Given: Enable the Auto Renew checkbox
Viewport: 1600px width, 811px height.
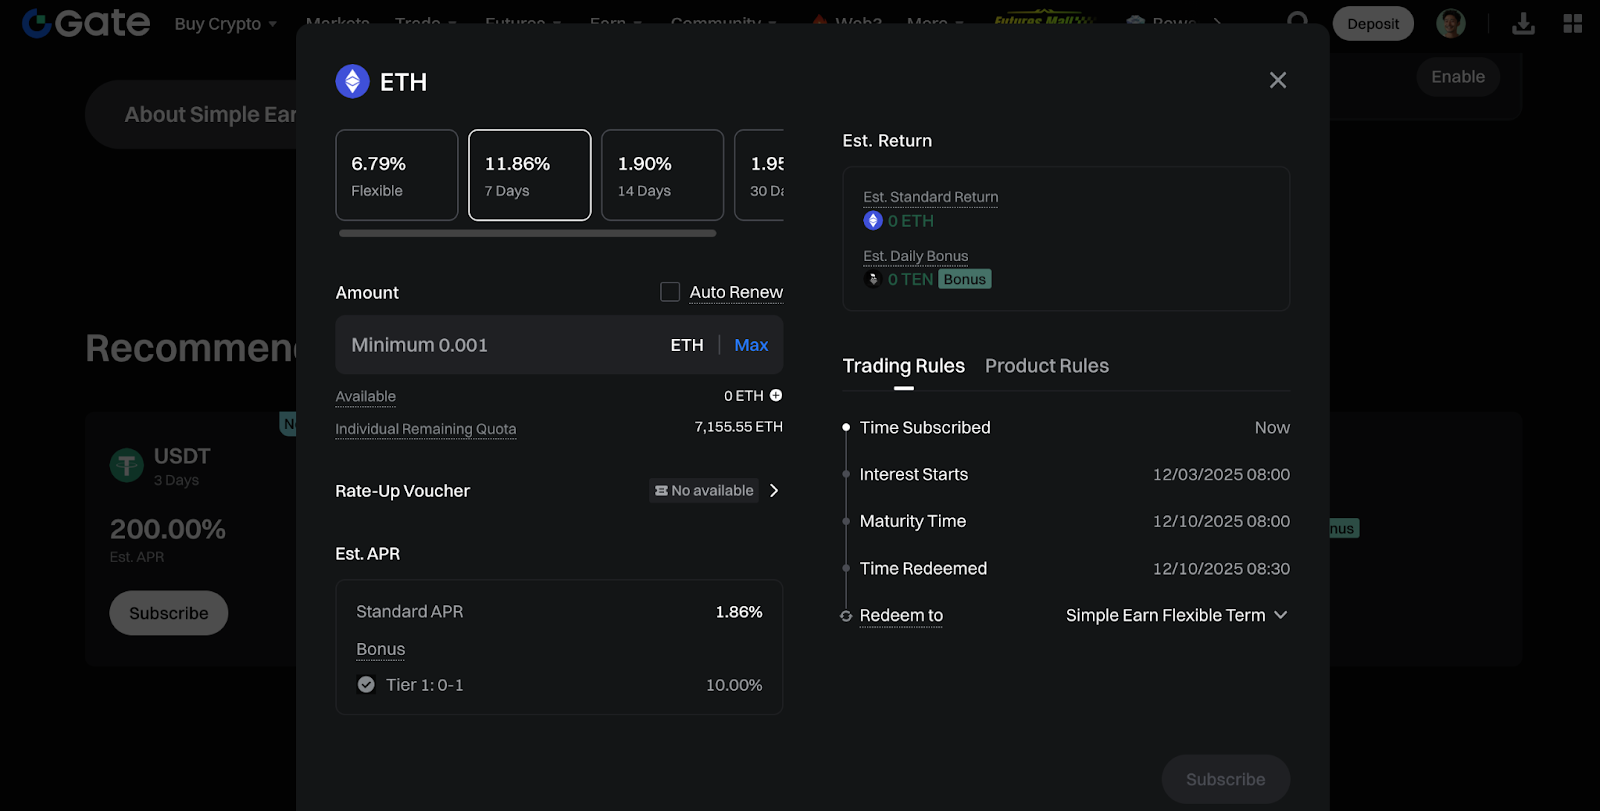Looking at the screenshot, I should coord(670,292).
